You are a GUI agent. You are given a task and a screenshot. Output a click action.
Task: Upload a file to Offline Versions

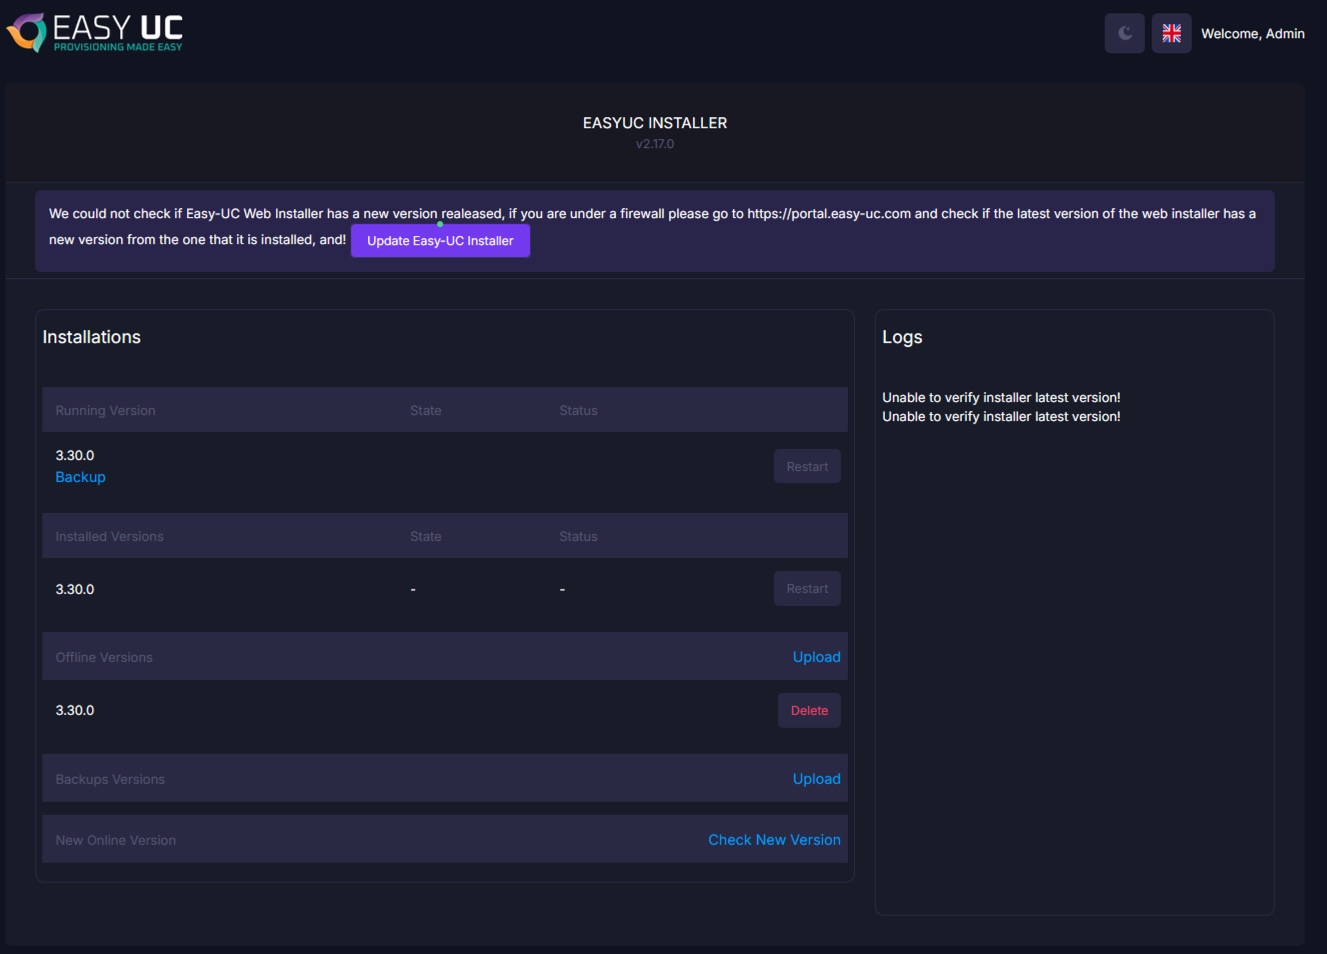[816, 657]
